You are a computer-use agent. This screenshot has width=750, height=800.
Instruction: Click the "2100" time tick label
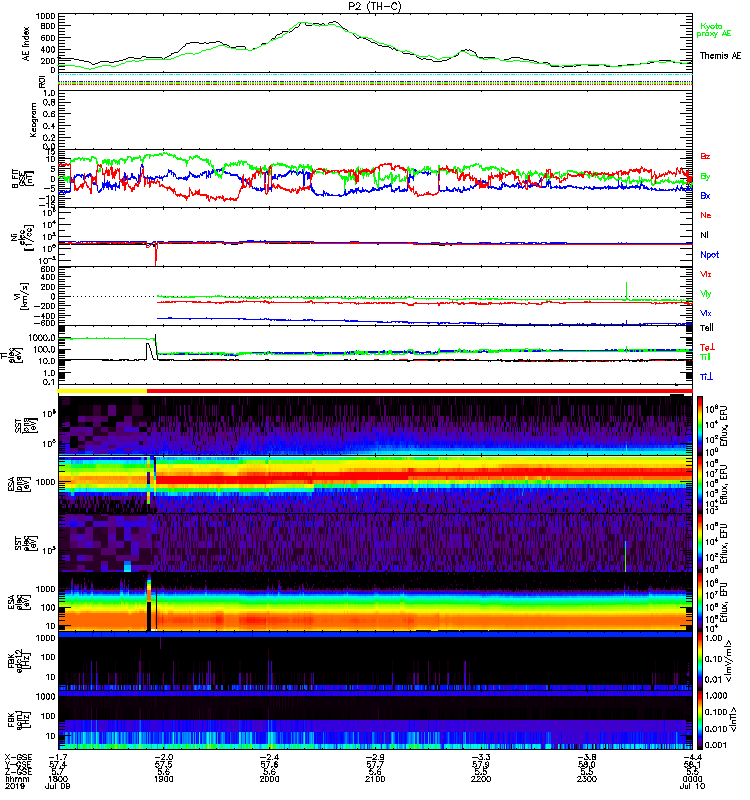[375, 779]
